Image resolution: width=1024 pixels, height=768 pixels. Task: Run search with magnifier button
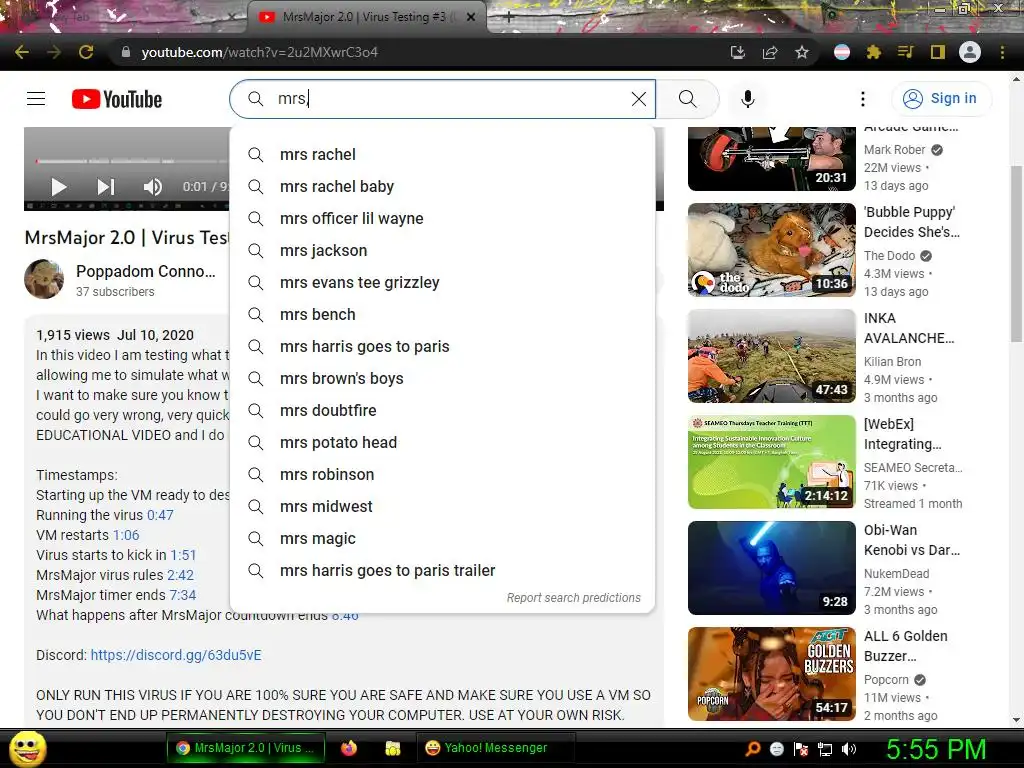pos(687,99)
